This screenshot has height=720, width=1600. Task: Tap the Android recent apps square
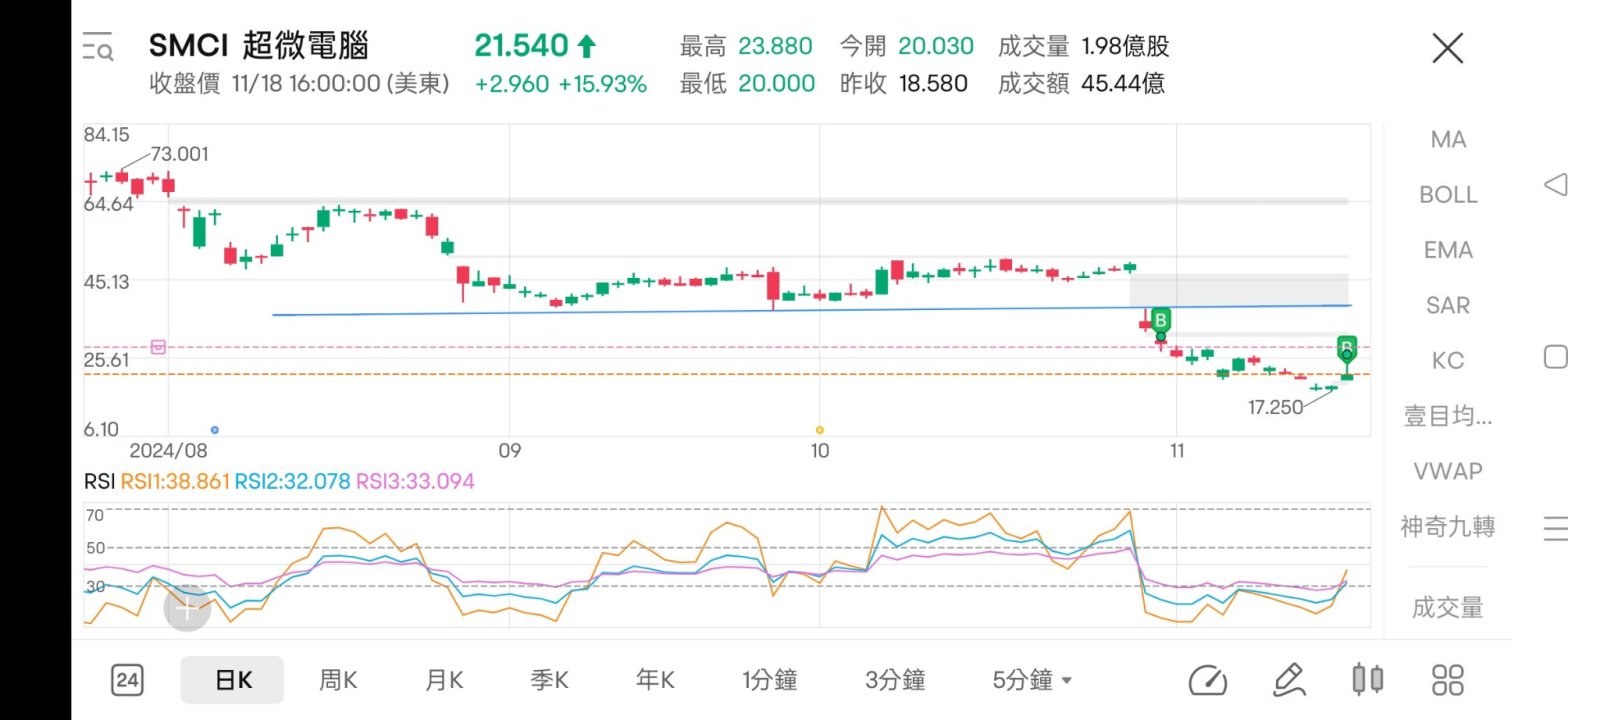1556,357
